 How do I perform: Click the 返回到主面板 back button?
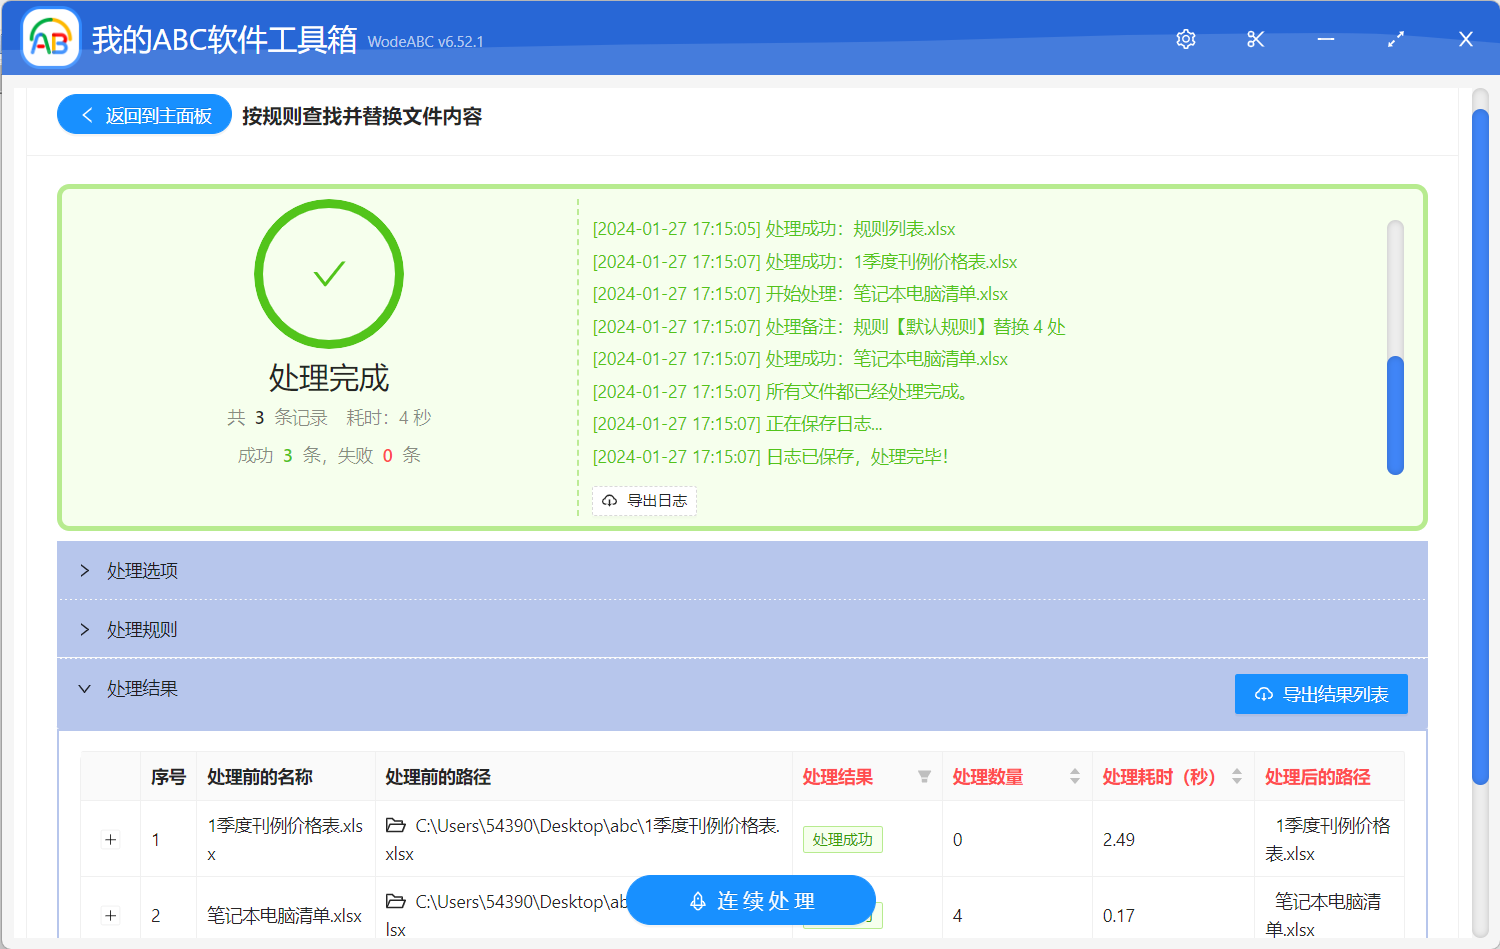143,114
